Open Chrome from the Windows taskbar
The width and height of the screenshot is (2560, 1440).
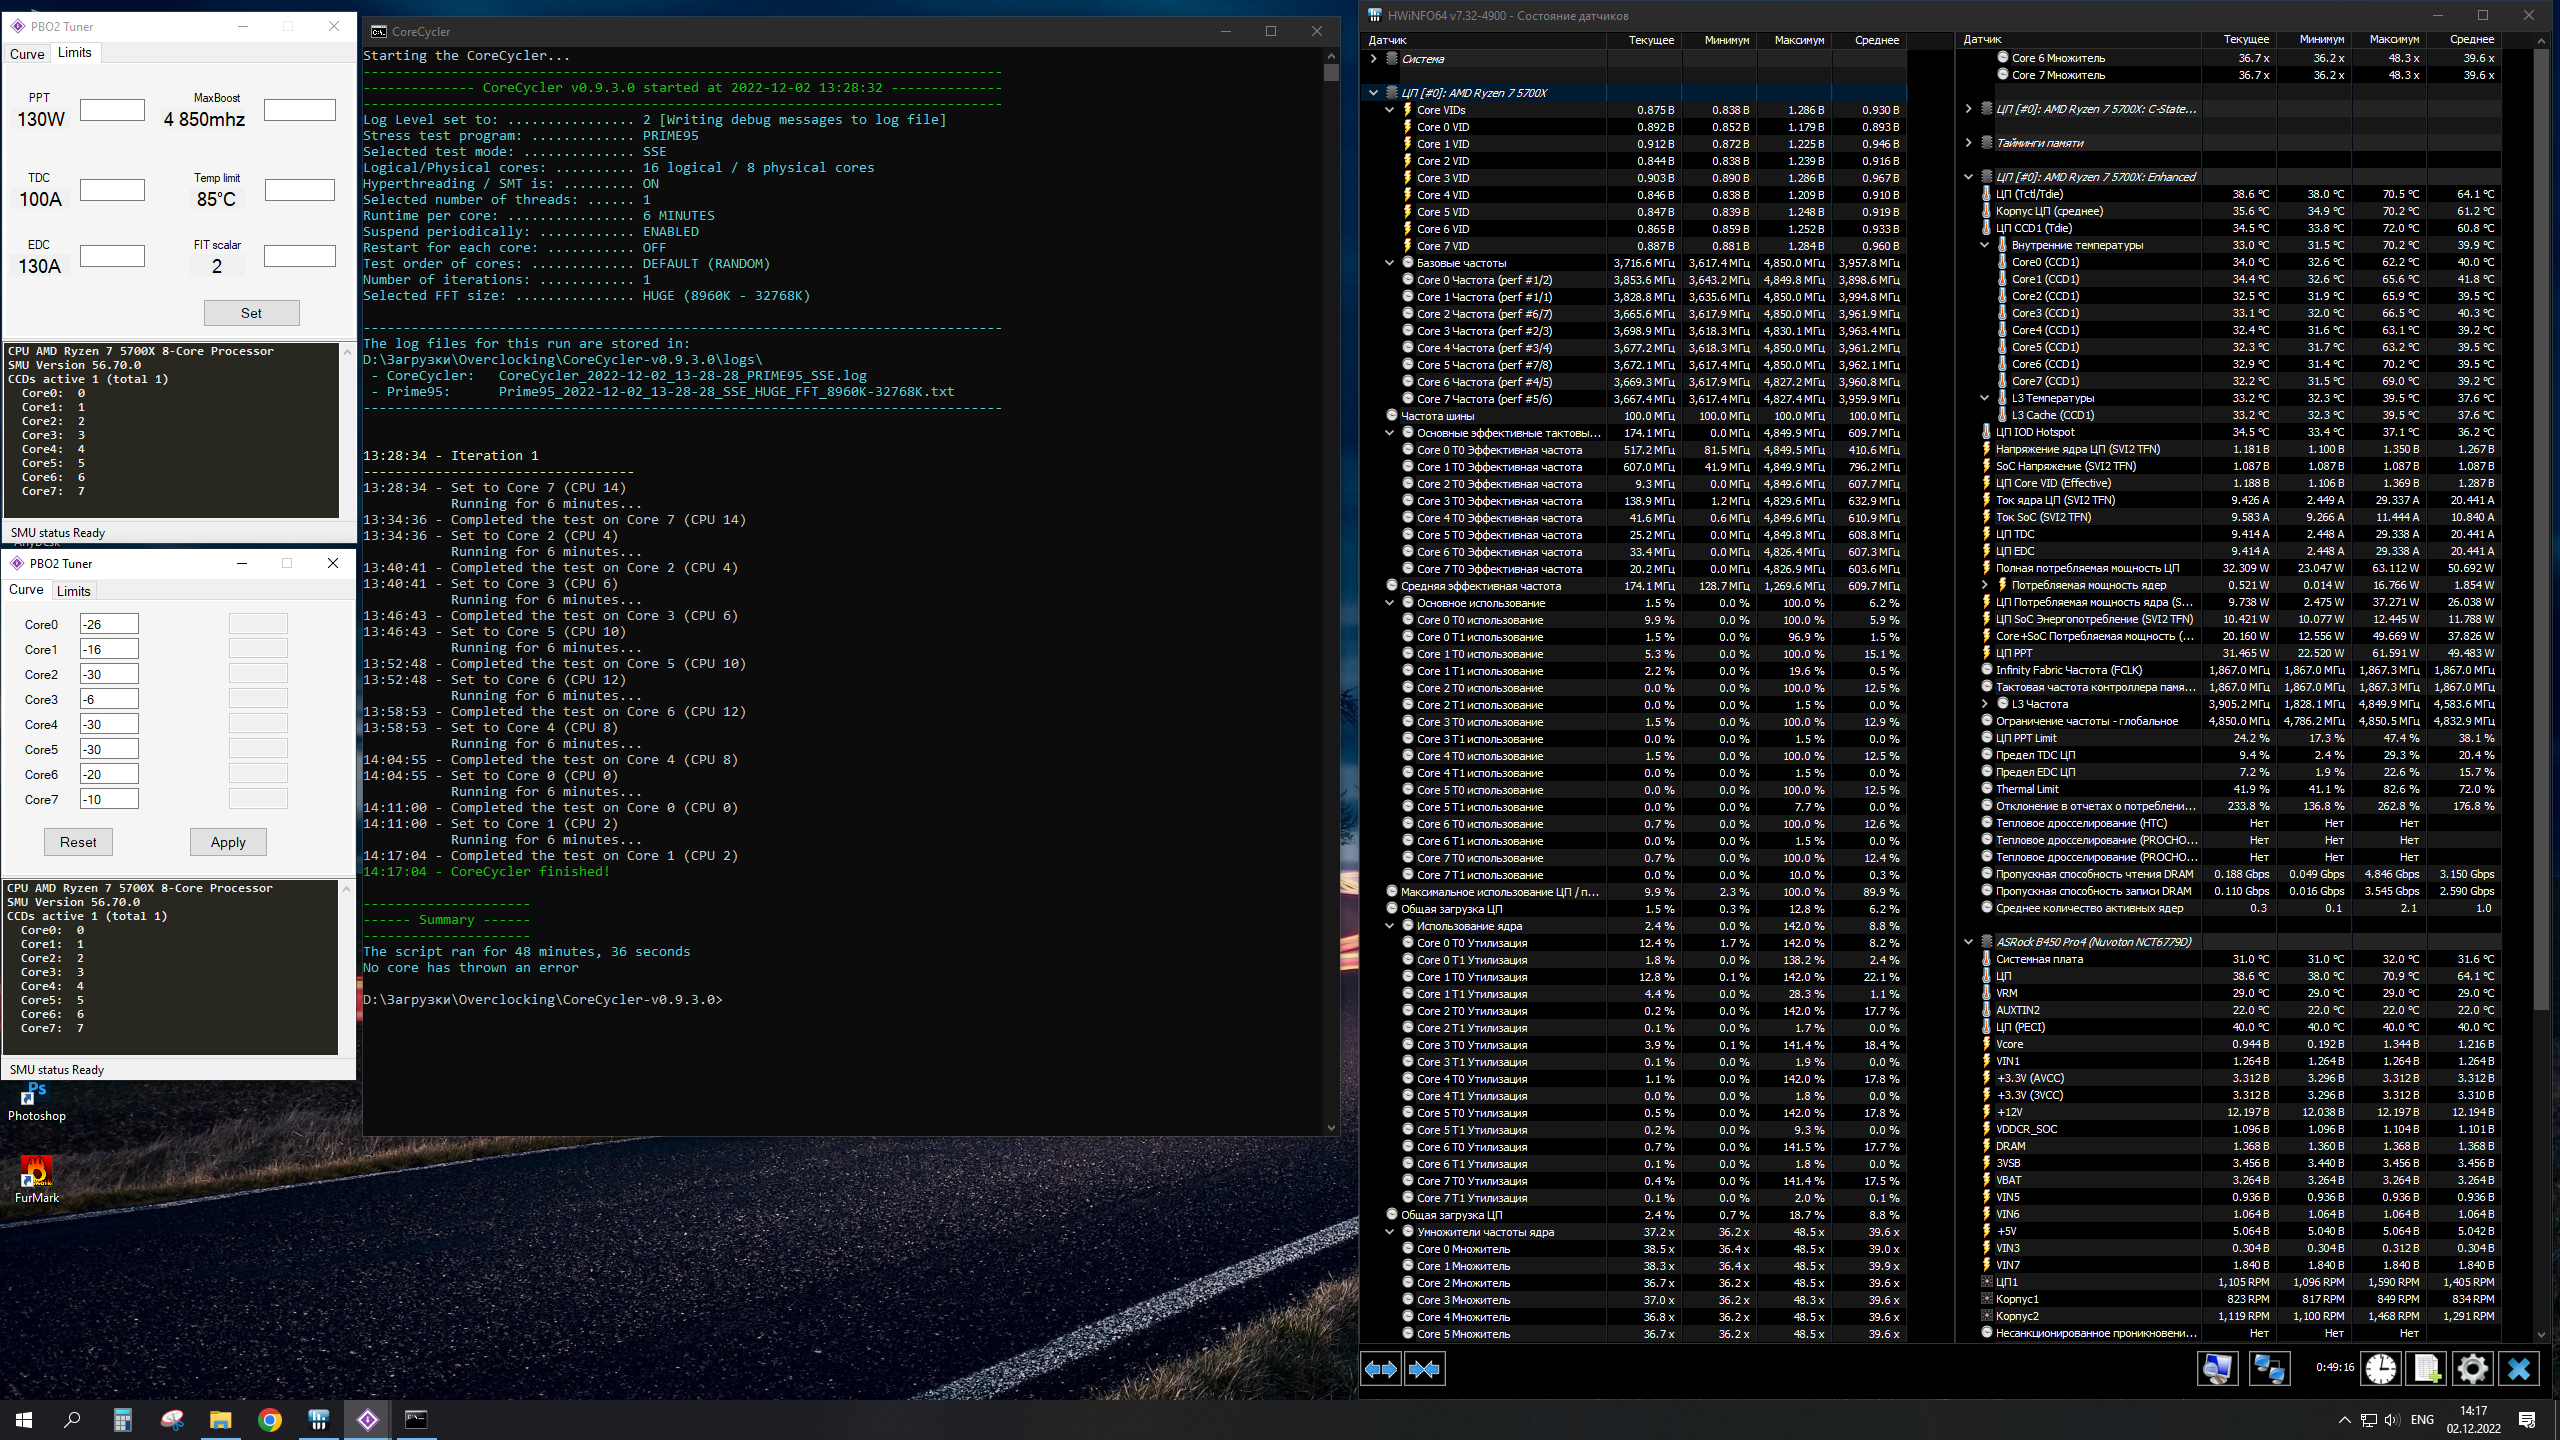270,1420
